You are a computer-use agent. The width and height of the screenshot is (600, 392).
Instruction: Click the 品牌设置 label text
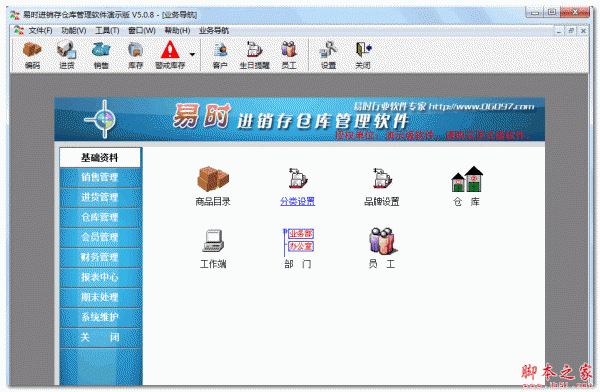point(382,201)
